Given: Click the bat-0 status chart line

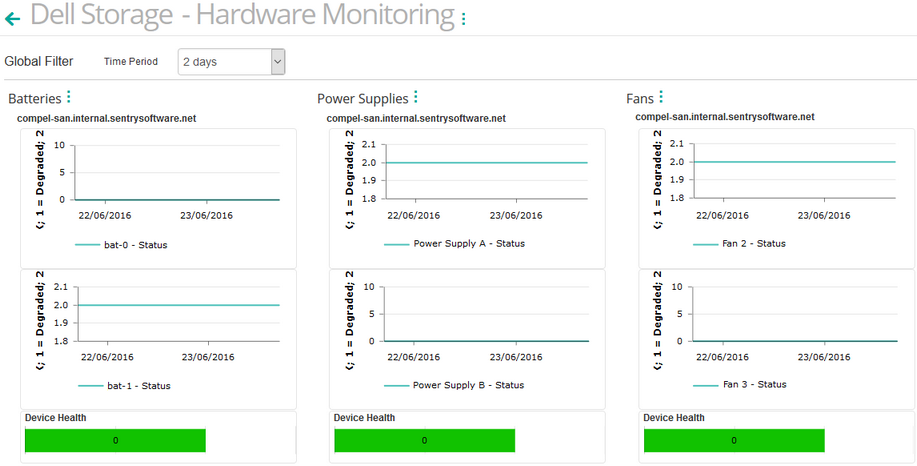Looking at the screenshot, I should tap(177, 200).
